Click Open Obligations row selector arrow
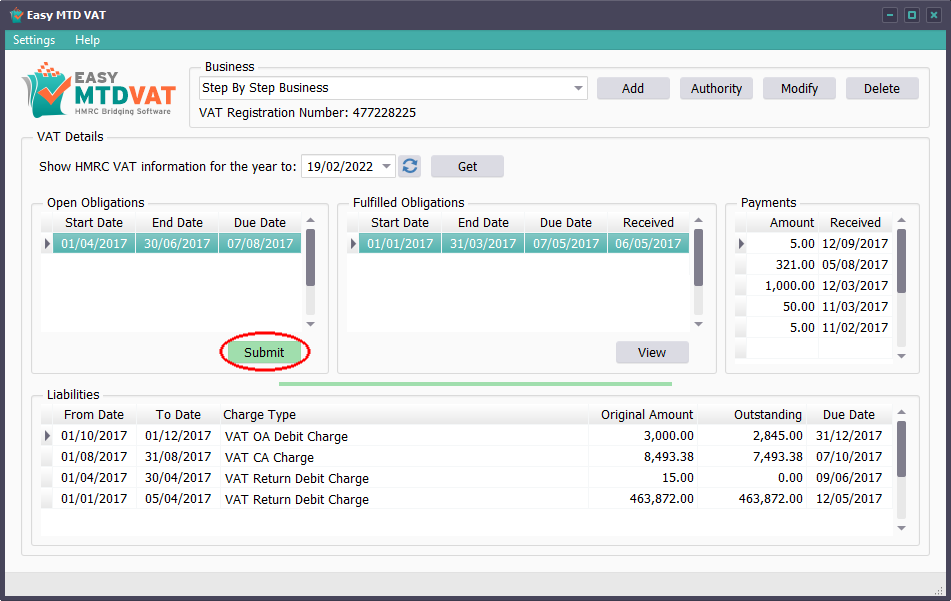This screenshot has height=601, width=951. 47,244
